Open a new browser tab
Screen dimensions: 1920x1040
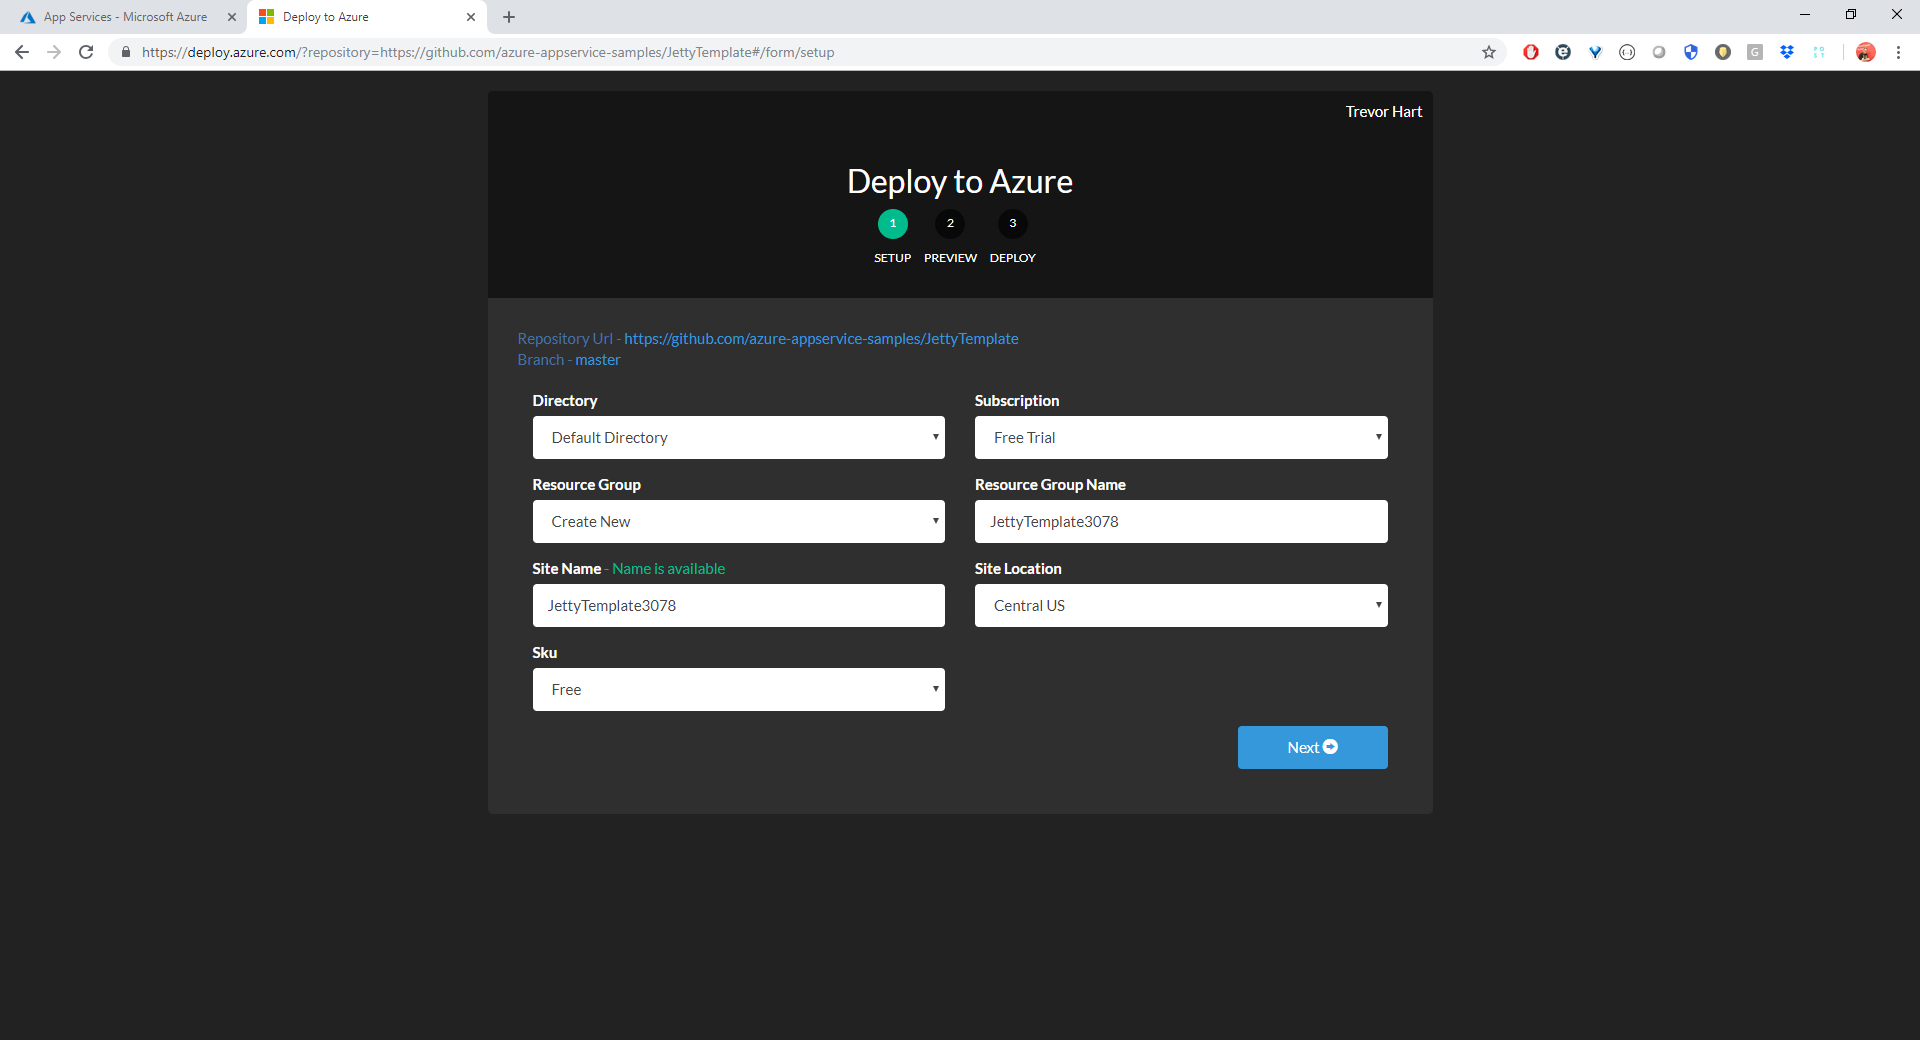point(509,17)
